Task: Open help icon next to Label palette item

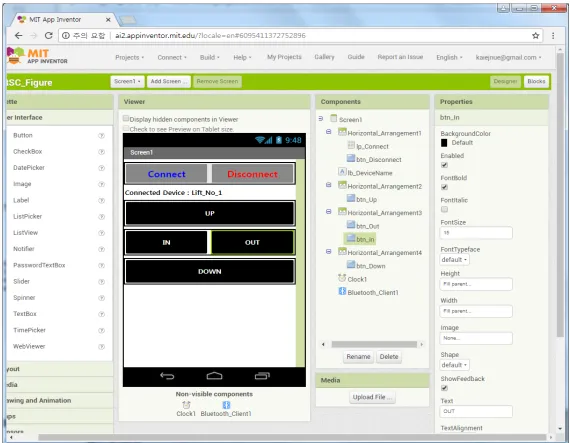Action: point(101,200)
